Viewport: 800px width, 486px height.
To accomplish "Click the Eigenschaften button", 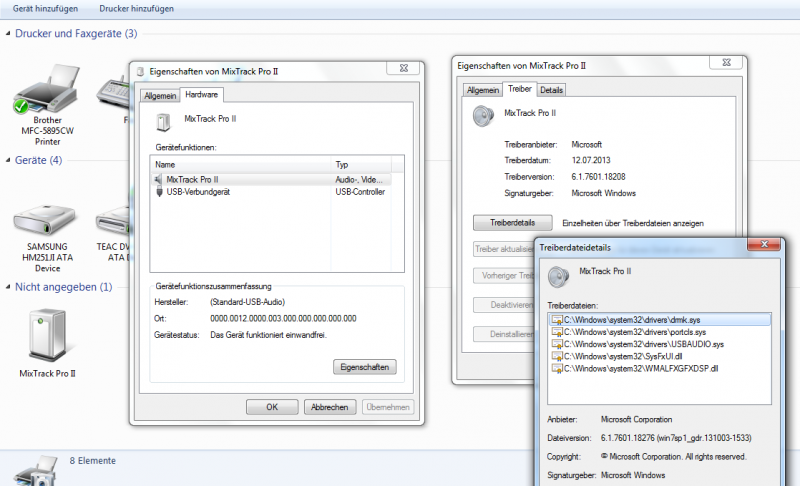I will click(365, 367).
